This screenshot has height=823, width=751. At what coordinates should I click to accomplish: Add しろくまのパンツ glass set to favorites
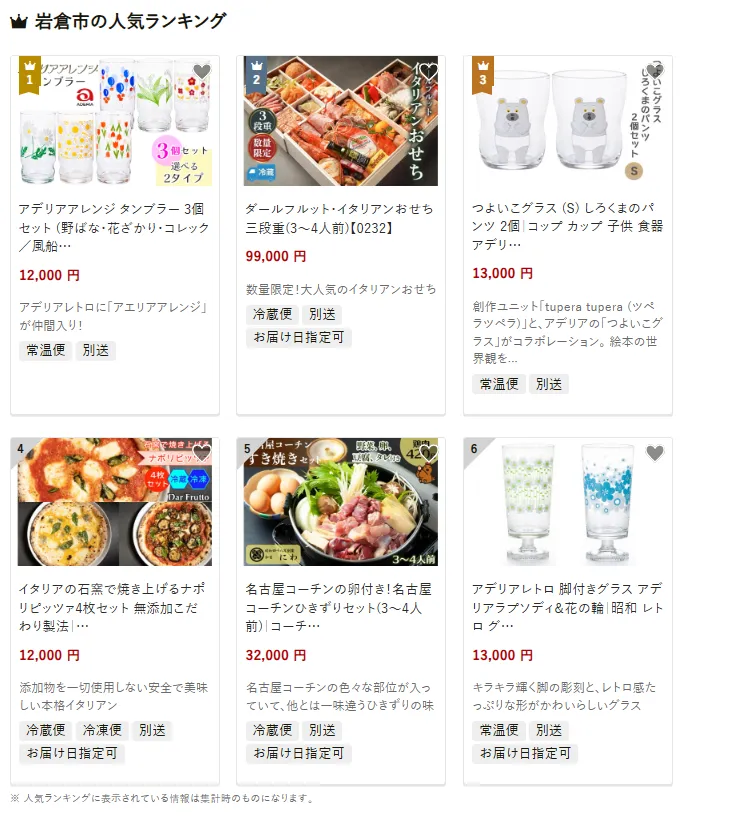click(x=655, y=71)
